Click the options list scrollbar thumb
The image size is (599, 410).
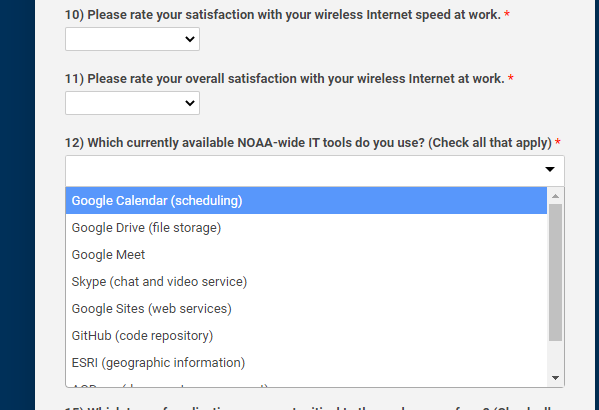click(x=555, y=272)
